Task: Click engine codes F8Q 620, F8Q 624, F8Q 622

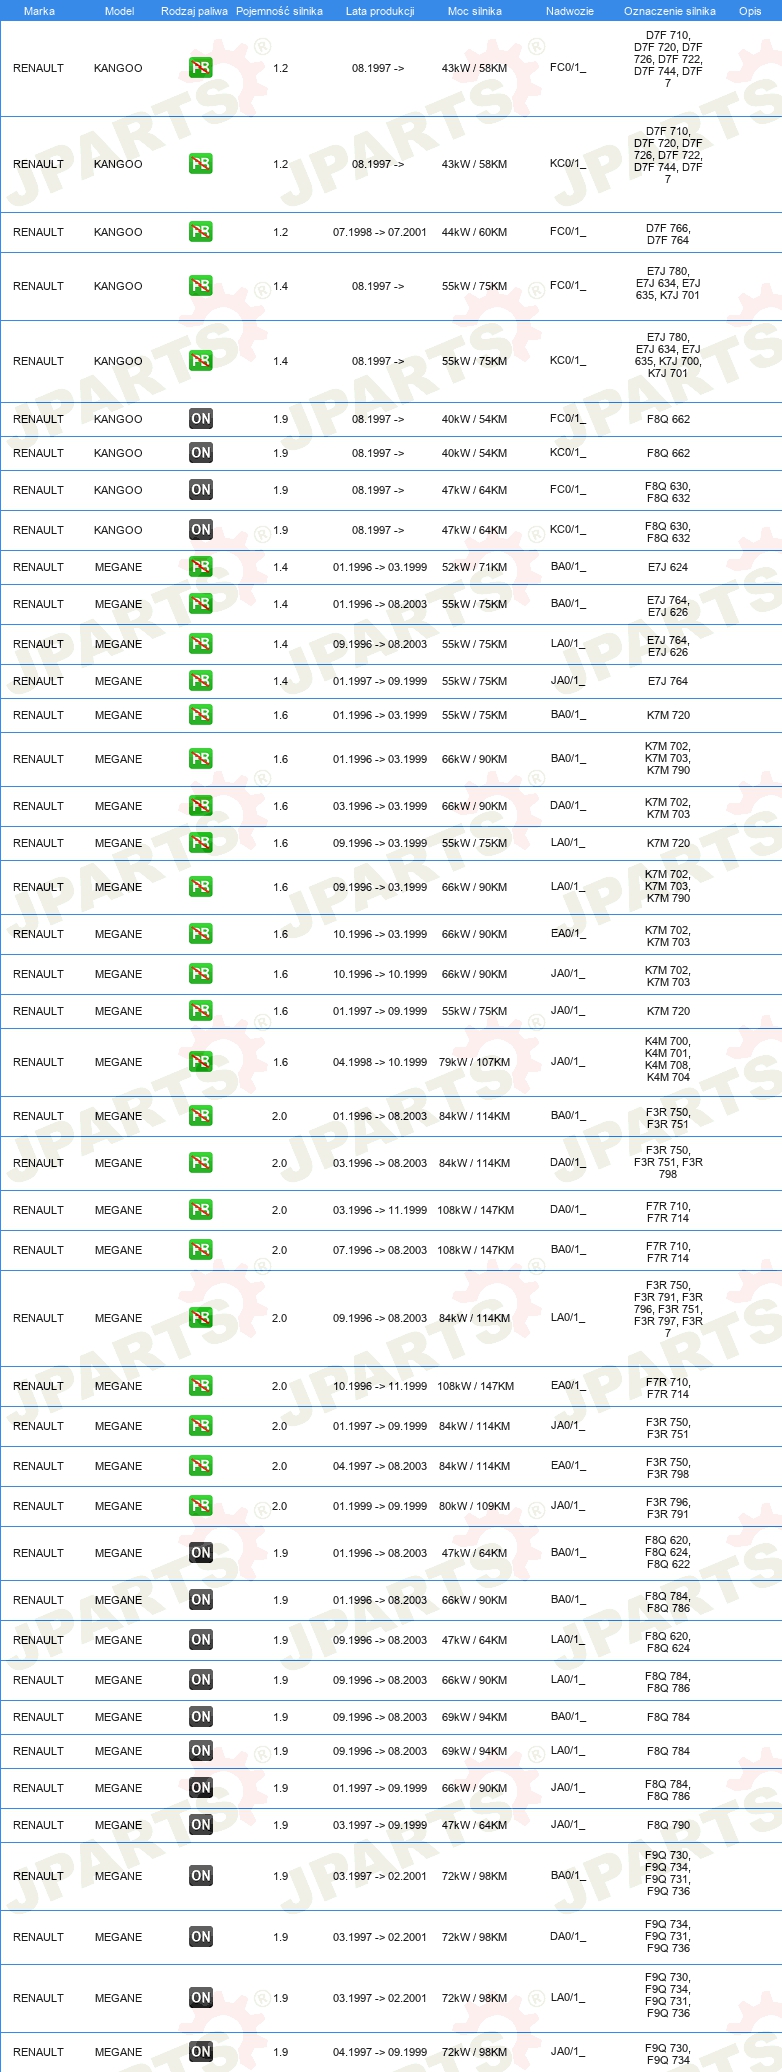Action: coord(668,1552)
